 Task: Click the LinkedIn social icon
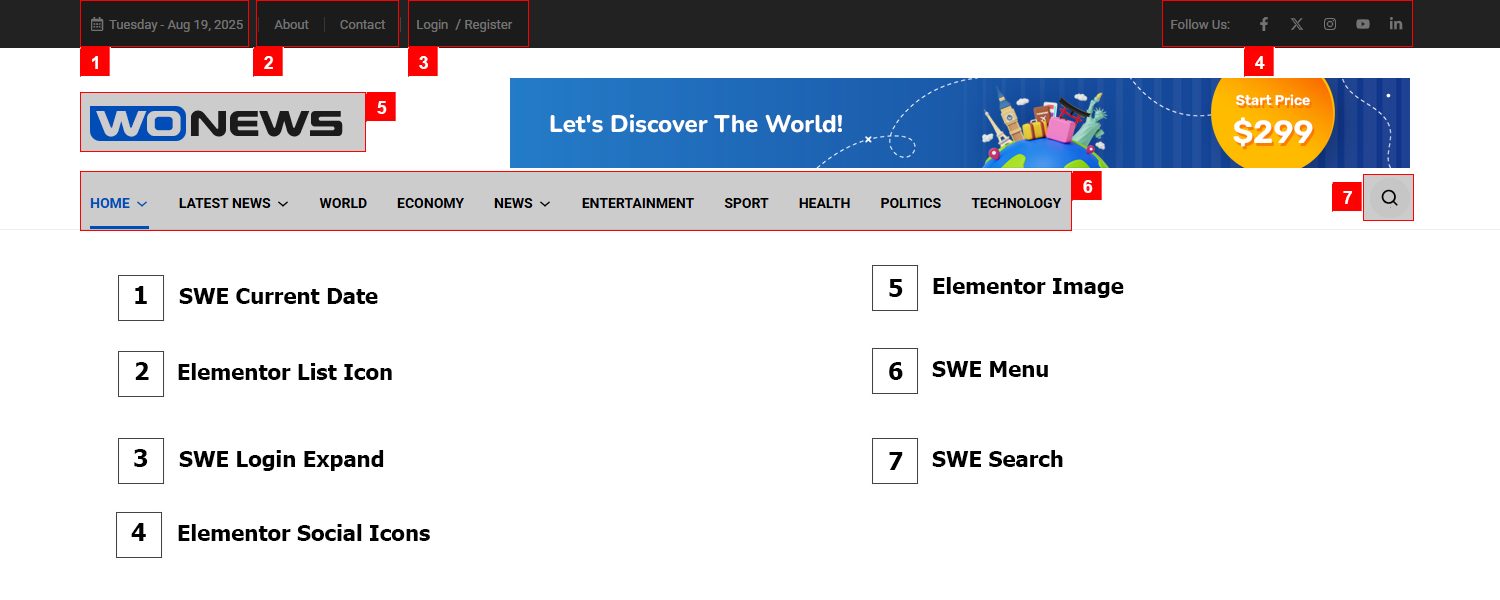(1396, 25)
